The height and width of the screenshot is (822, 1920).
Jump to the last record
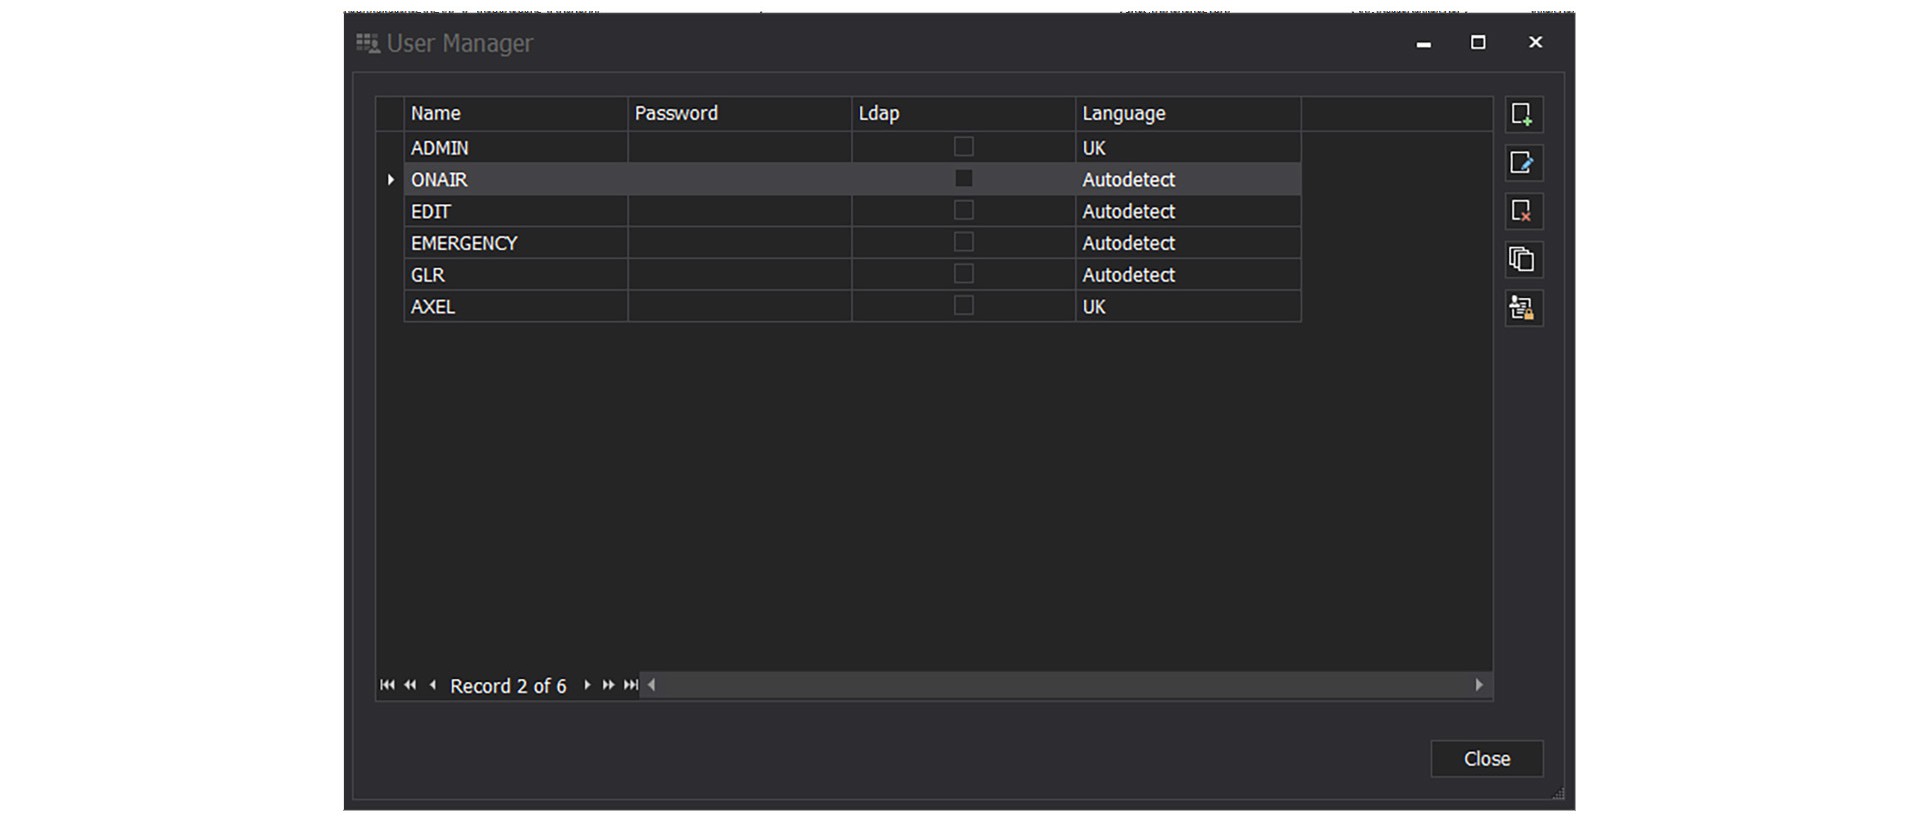coord(630,685)
